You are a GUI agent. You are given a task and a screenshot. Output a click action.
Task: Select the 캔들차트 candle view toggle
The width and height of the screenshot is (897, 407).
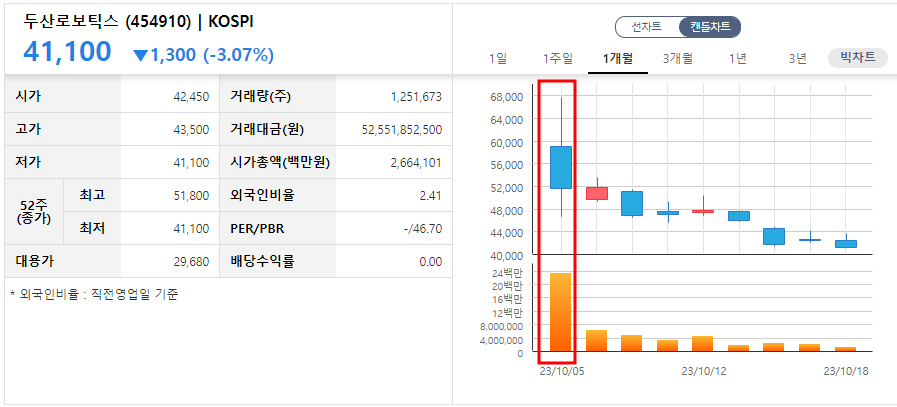point(710,26)
